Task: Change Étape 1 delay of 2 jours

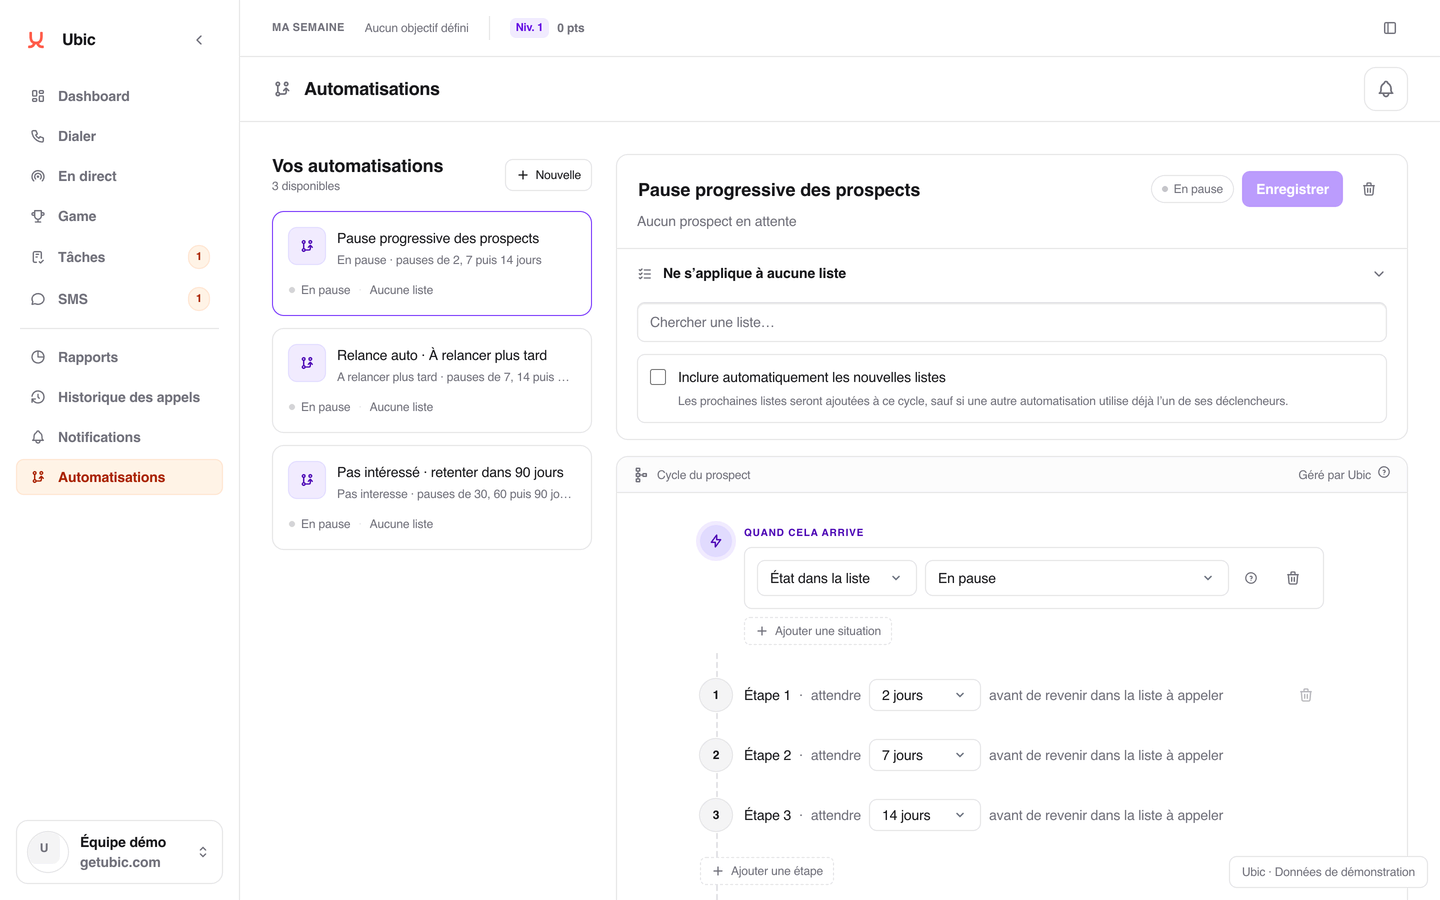Action: (924, 695)
